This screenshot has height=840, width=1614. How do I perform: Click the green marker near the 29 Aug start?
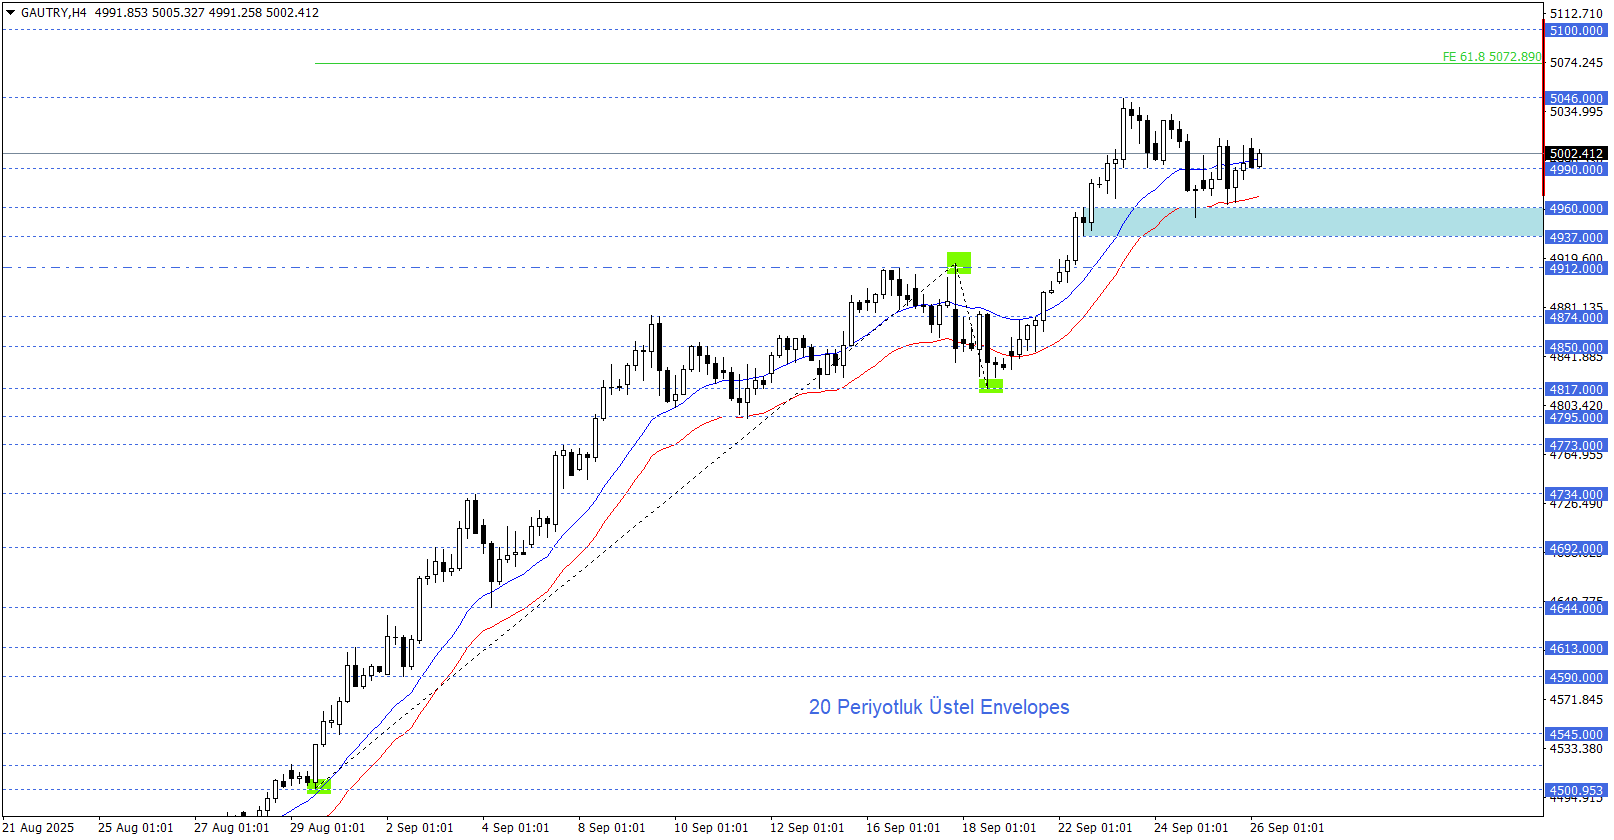click(319, 787)
